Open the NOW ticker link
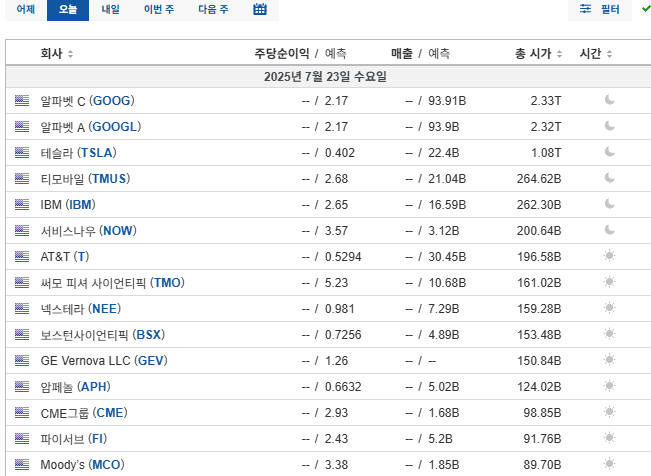Image resolution: width=651 pixels, height=476 pixels. [118, 231]
